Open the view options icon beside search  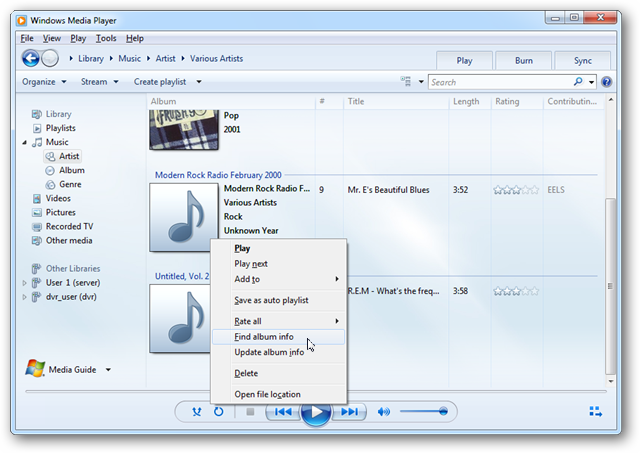tap(405, 82)
